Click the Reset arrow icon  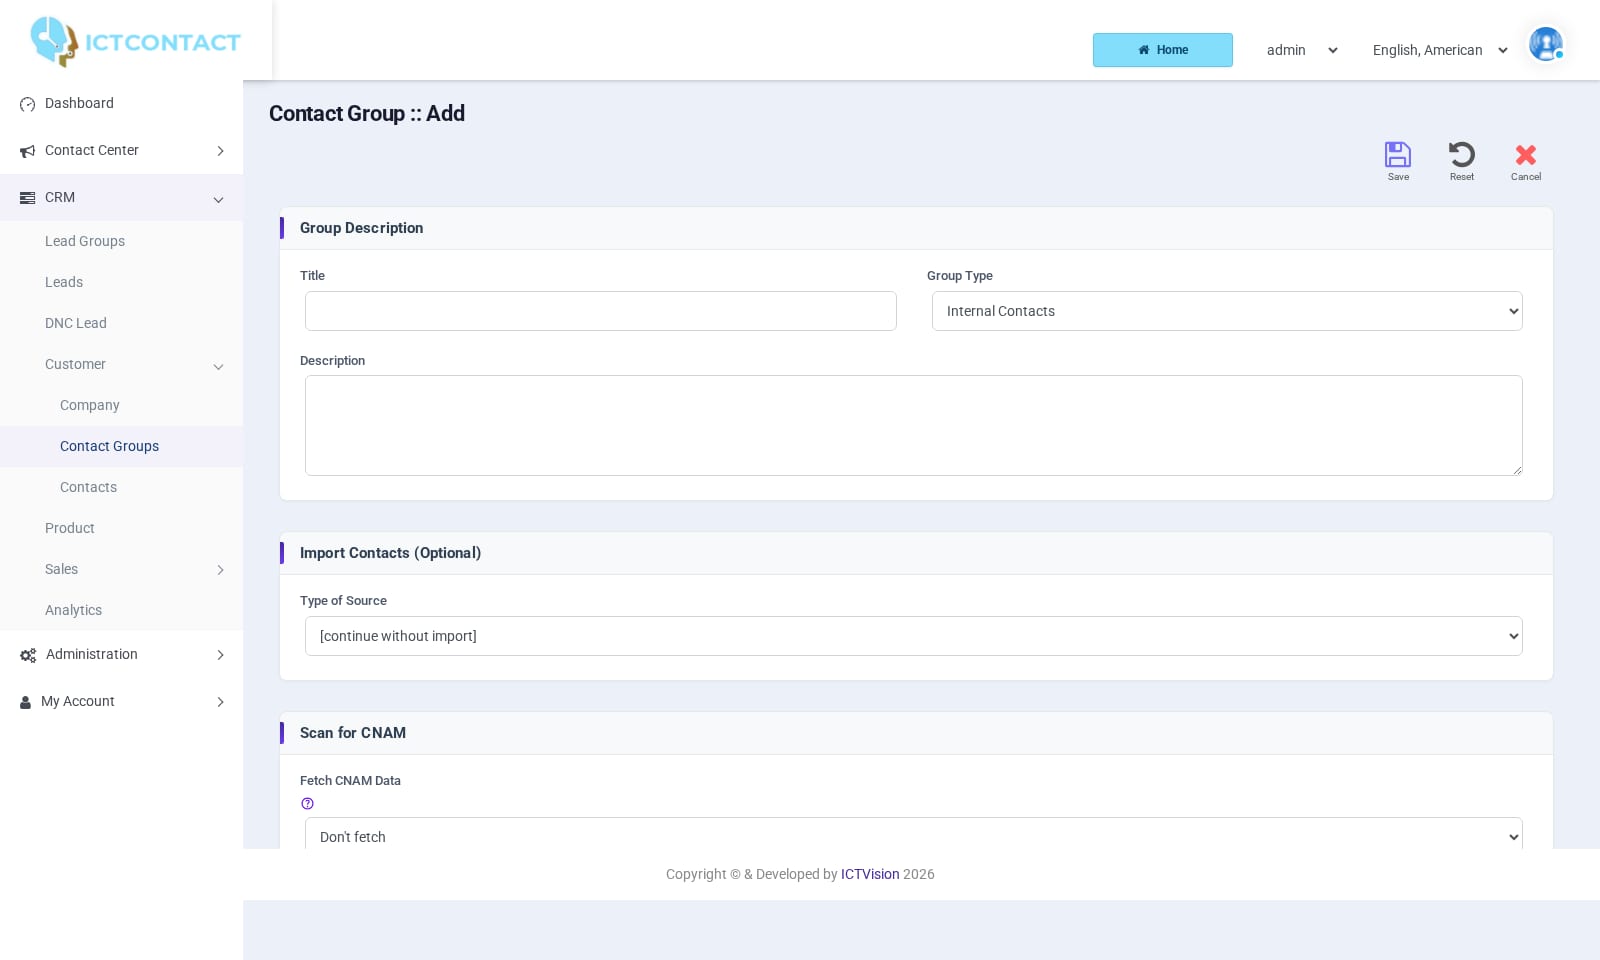1462,154
